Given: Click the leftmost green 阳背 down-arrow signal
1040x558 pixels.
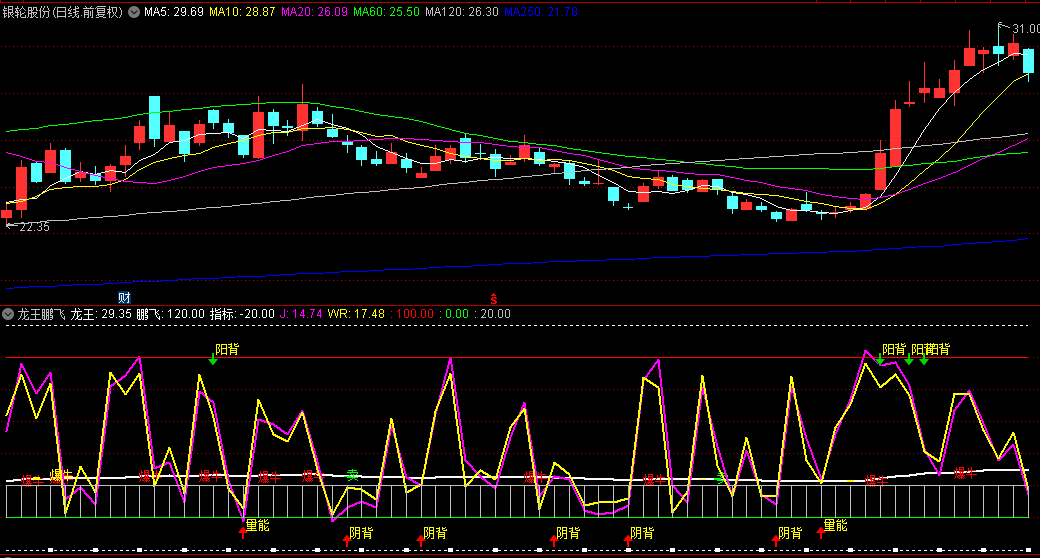Looking at the screenshot, I should pos(213,360).
